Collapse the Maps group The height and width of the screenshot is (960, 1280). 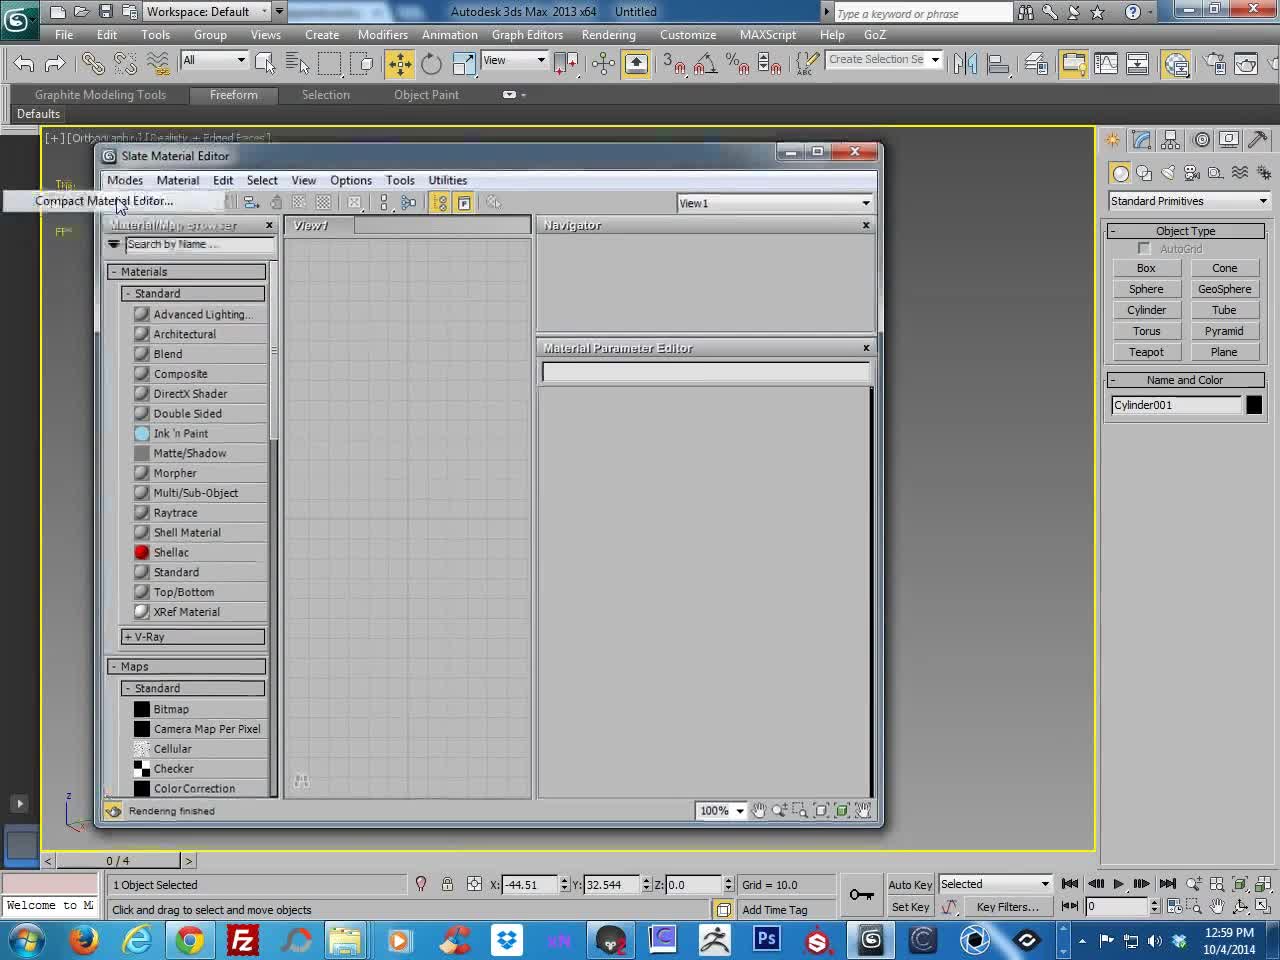187,667
